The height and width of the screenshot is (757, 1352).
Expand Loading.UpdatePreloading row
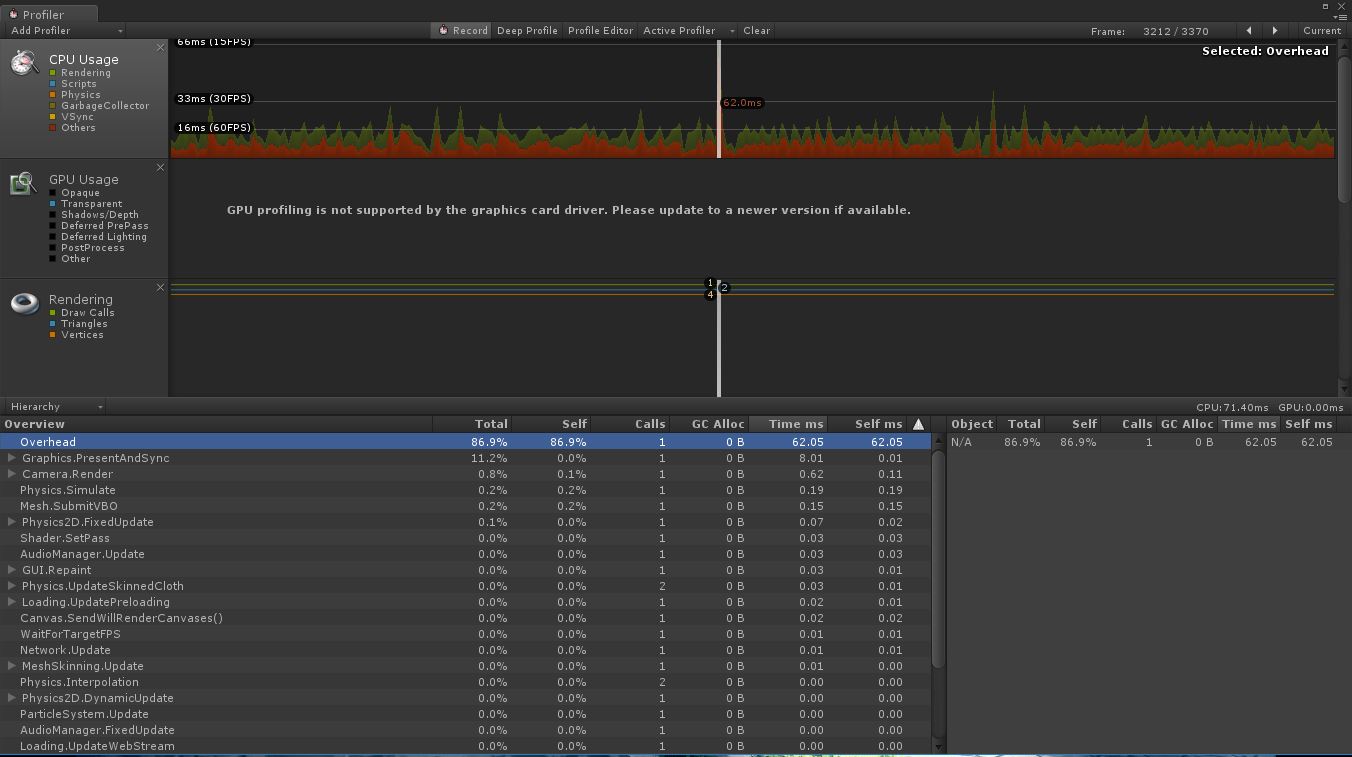pos(12,602)
